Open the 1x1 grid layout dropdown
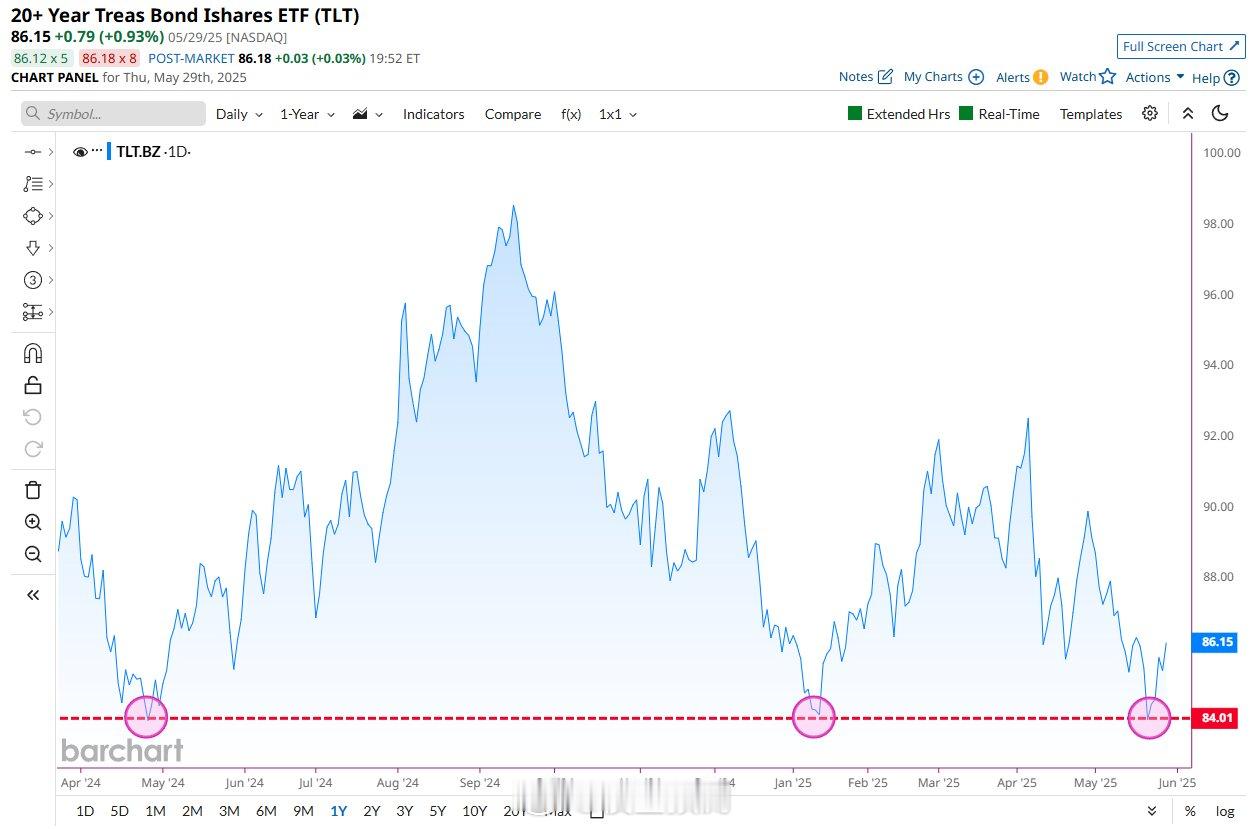 [618, 114]
